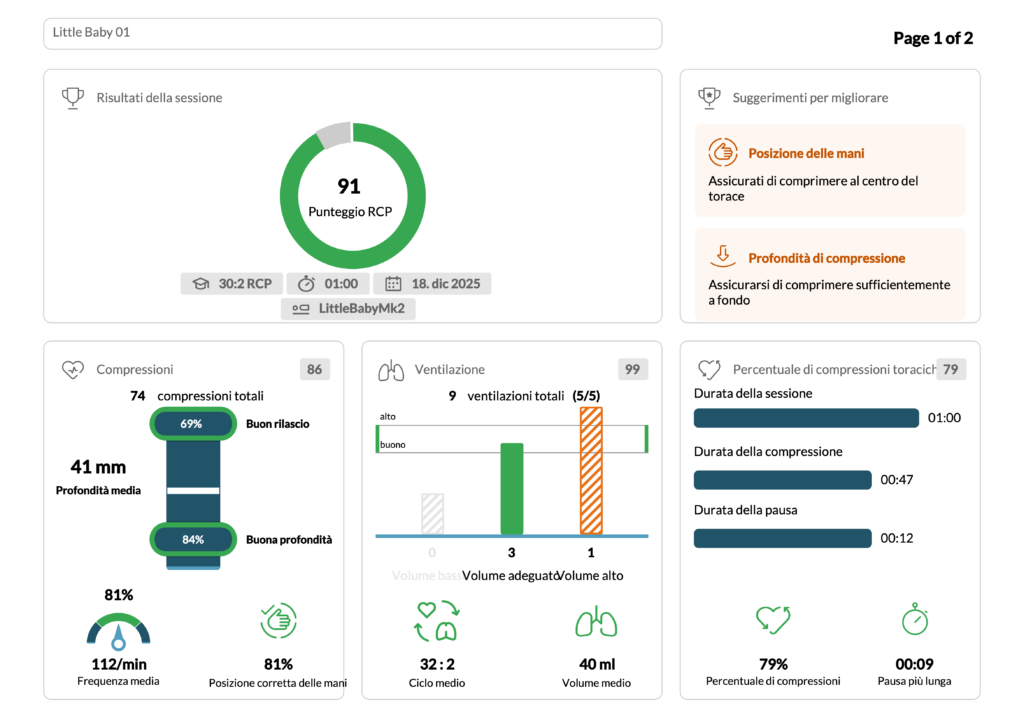
Task: Click the 69% Buon rilascio indicator
Action: pyautogui.click(x=193, y=424)
